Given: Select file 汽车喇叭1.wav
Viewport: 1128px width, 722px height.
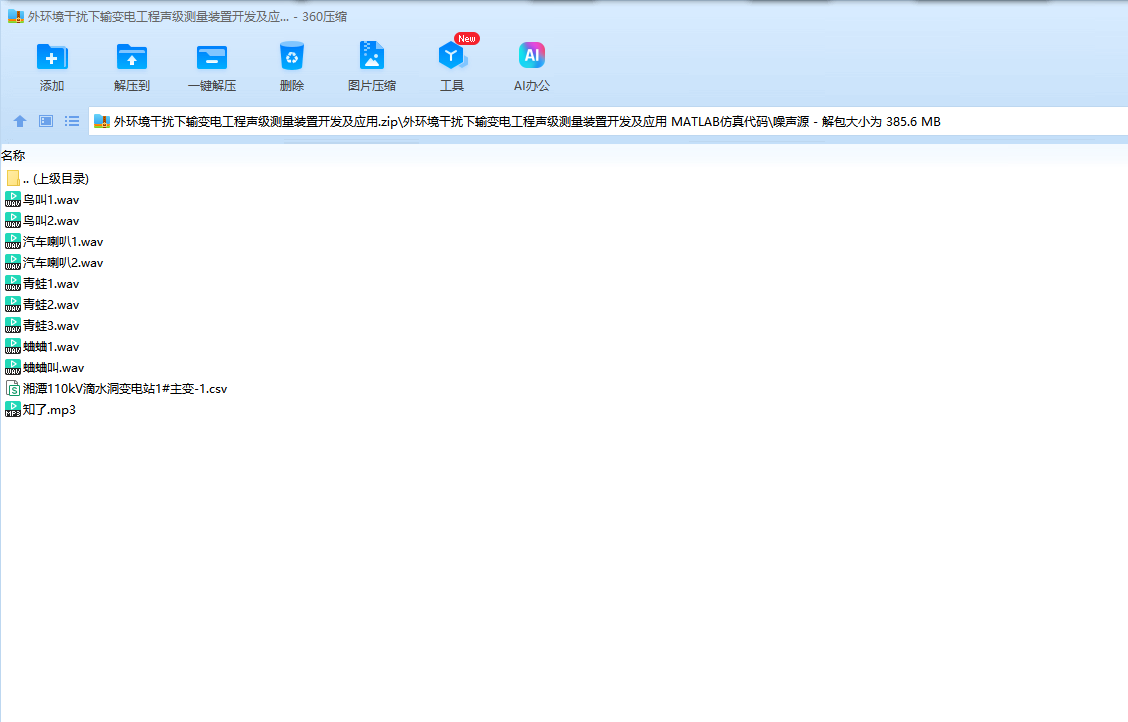Looking at the screenshot, I should pos(55,242).
